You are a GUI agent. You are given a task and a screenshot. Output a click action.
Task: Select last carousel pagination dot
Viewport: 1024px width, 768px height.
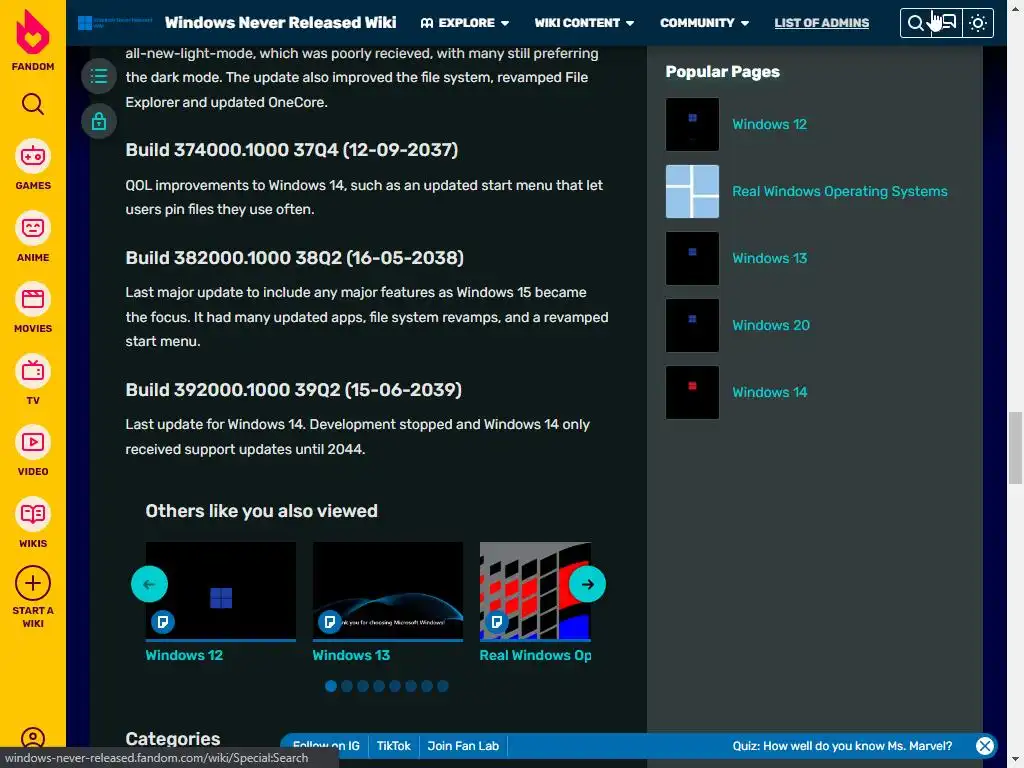(x=443, y=686)
